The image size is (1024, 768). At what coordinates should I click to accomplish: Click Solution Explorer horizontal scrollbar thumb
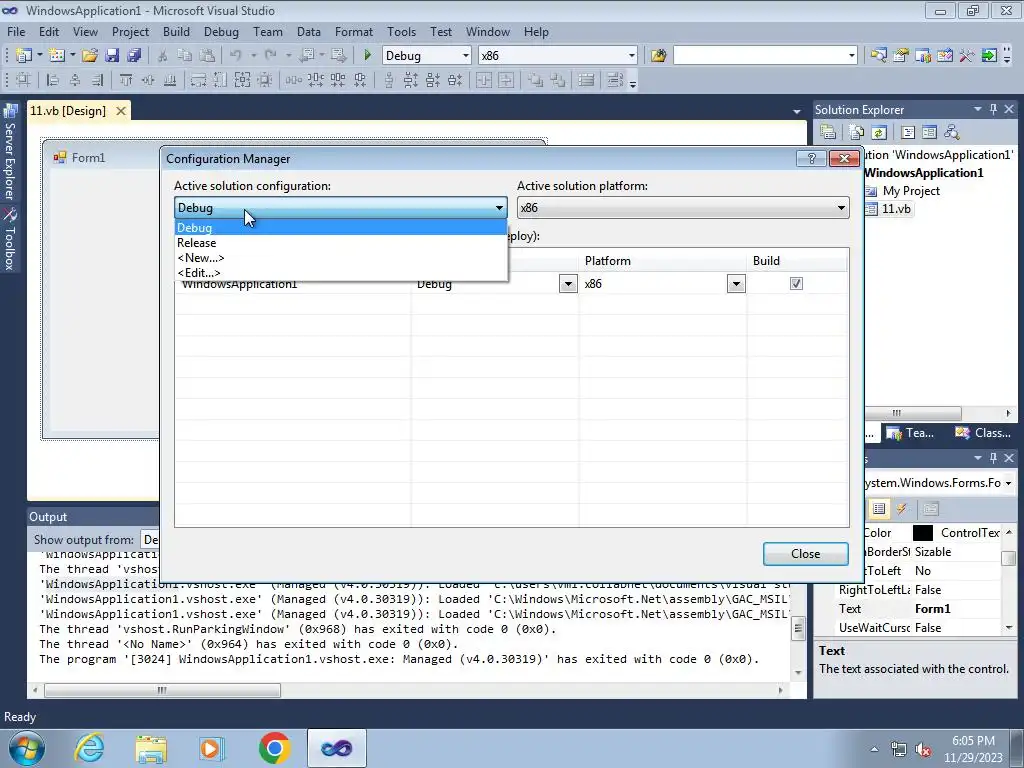point(912,413)
